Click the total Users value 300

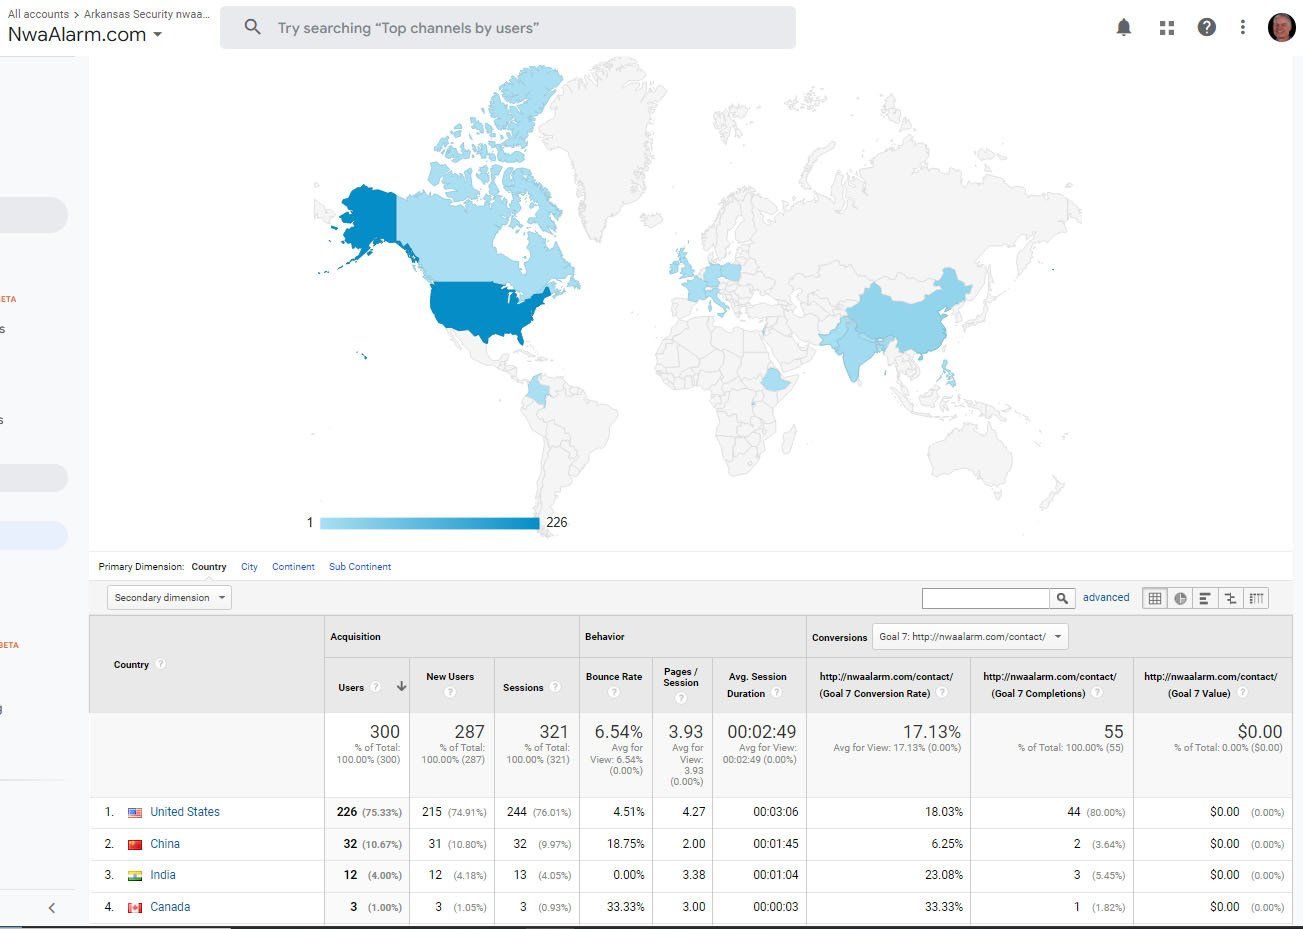[x=384, y=732]
